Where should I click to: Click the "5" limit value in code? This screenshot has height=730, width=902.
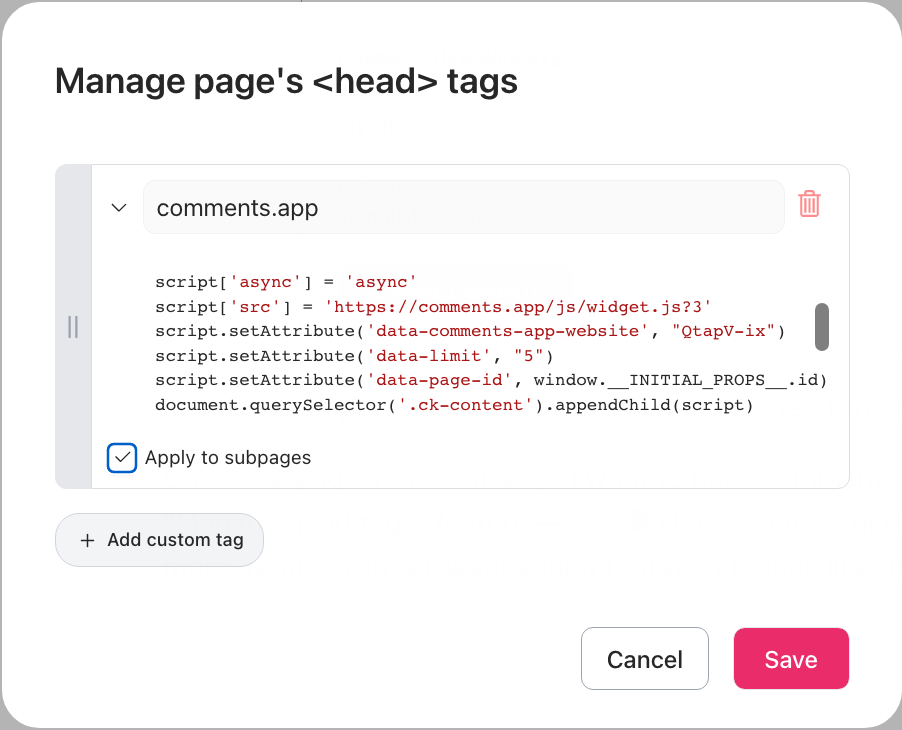(x=529, y=356)
